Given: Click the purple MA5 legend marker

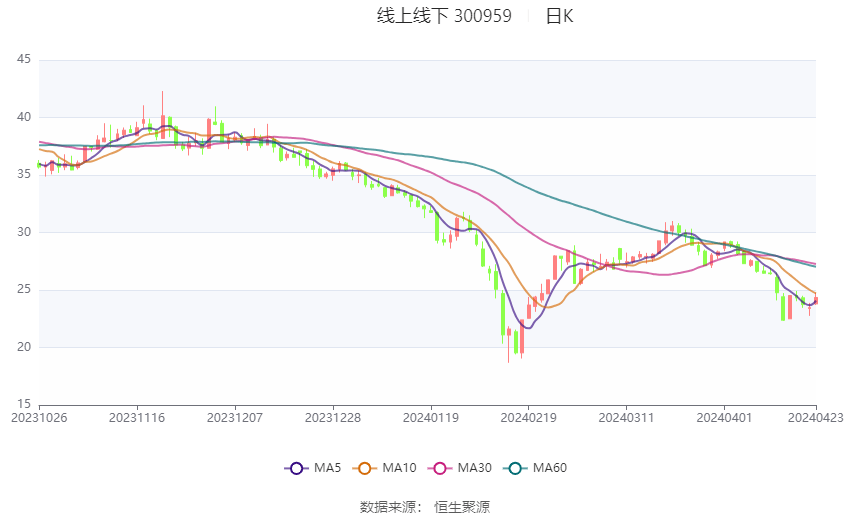Looking at the screenshot, I should 296,467.
